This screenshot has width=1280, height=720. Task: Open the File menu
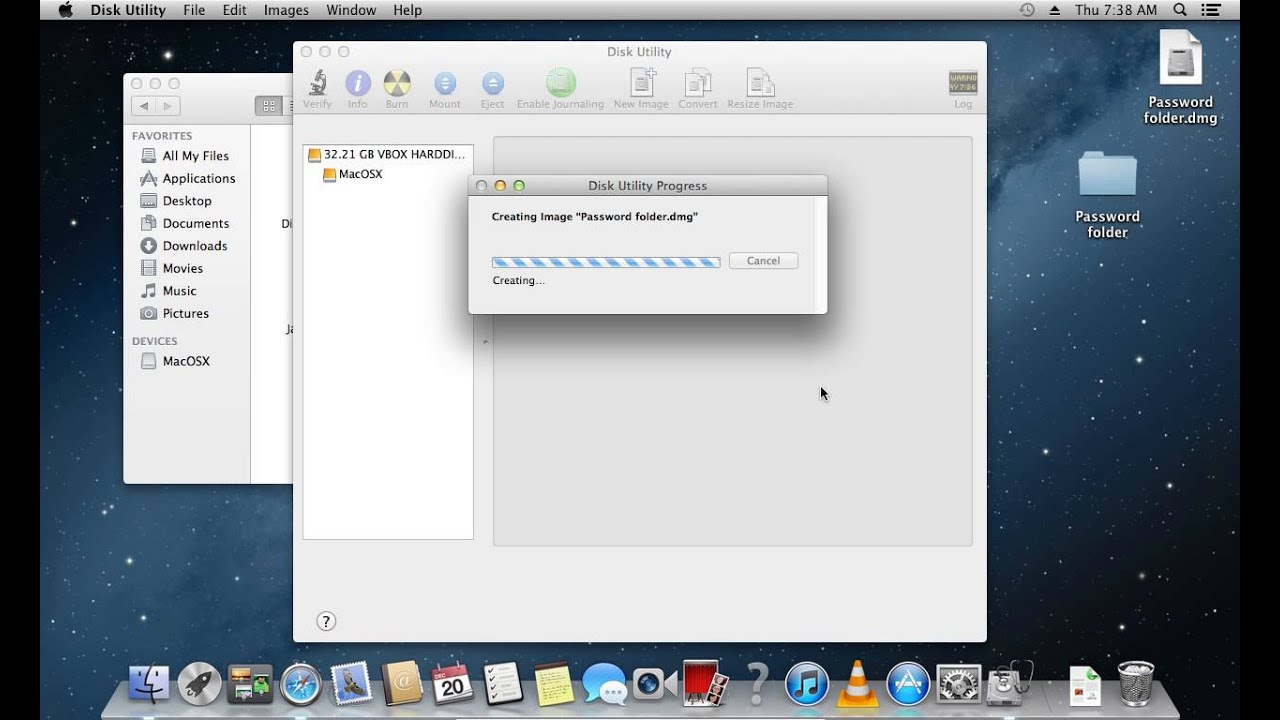(194, 10)
